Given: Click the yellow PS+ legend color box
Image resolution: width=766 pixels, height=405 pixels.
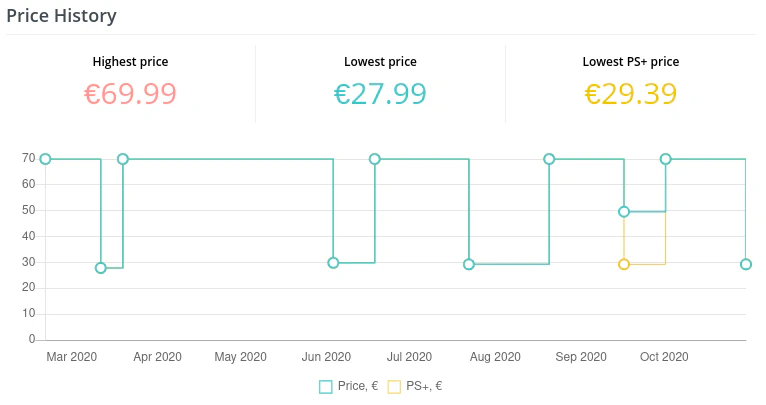Looking at the screenshot, I should [394, 386].
